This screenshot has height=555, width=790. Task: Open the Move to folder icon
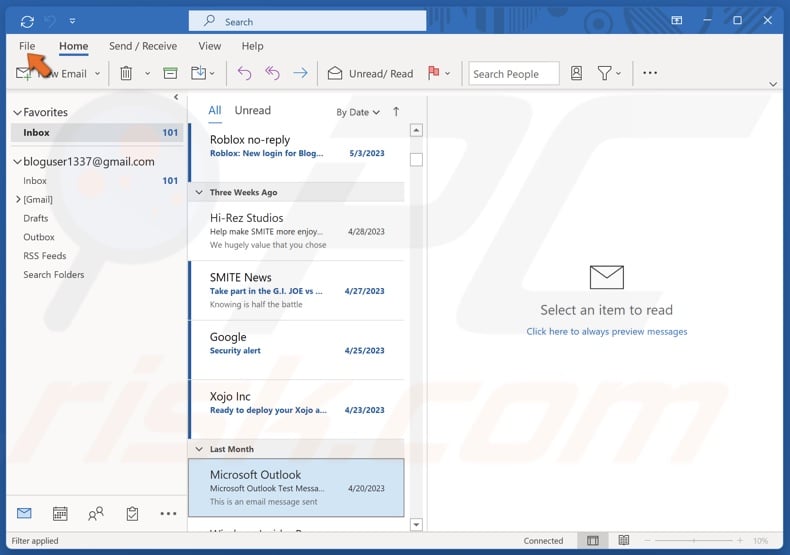click(x=199, y=73)
